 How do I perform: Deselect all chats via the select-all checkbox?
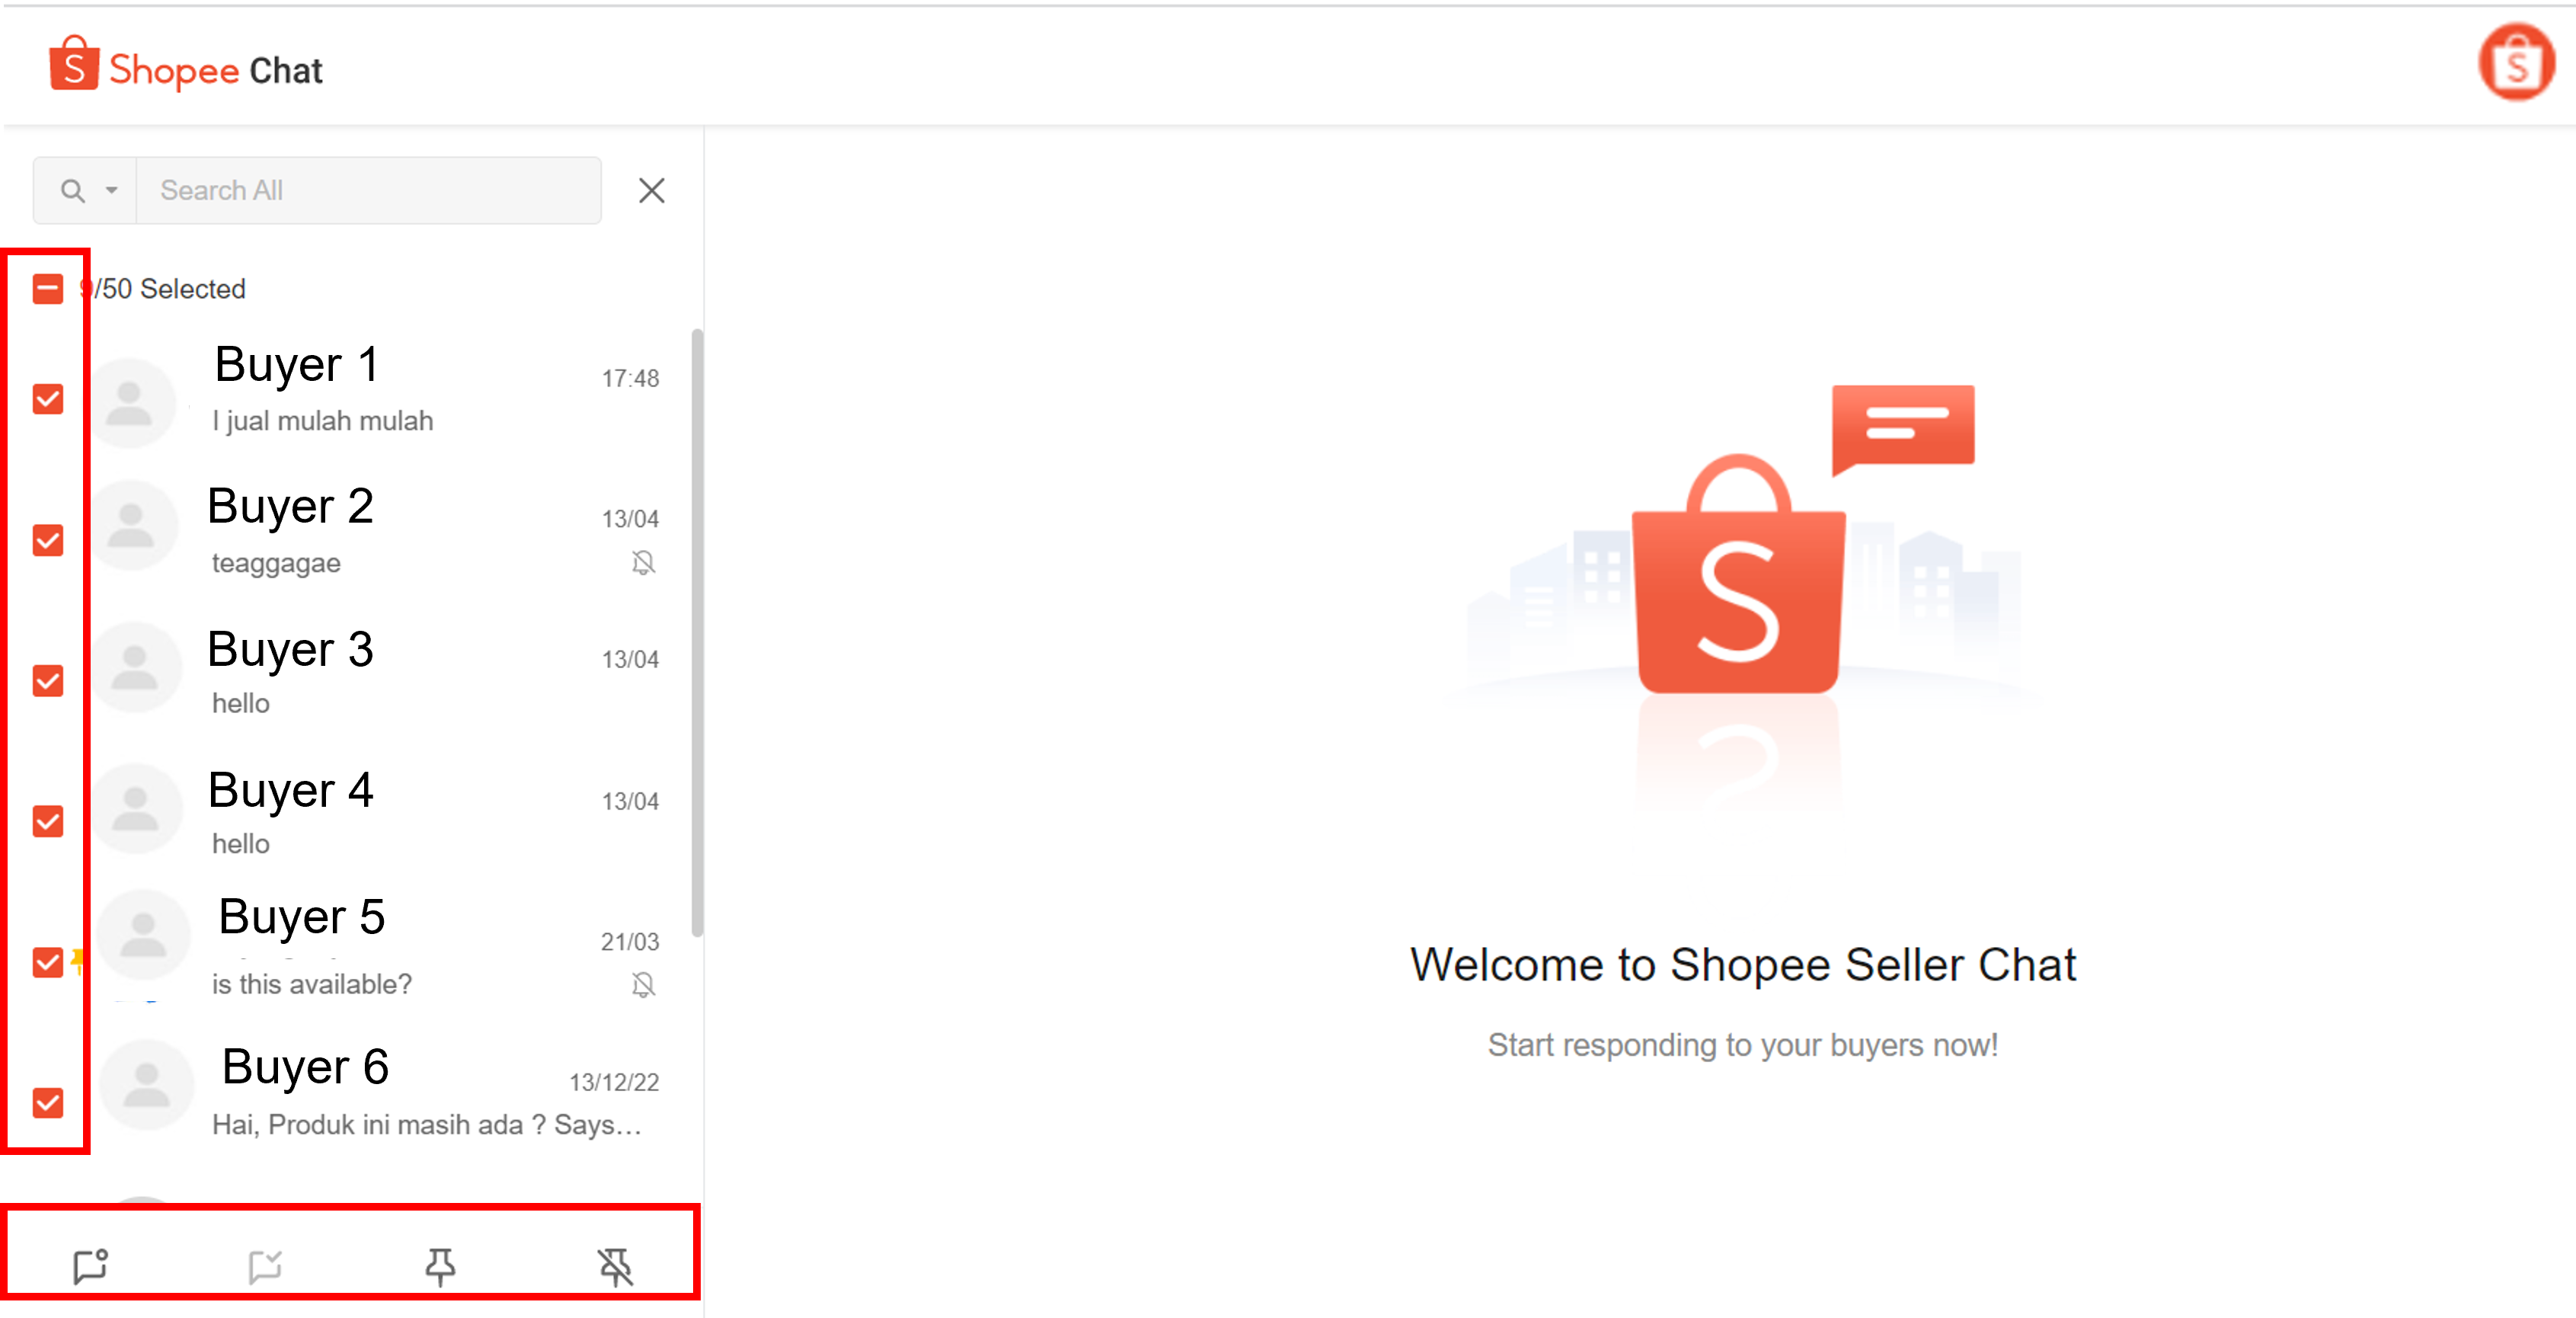pos(47,288)
